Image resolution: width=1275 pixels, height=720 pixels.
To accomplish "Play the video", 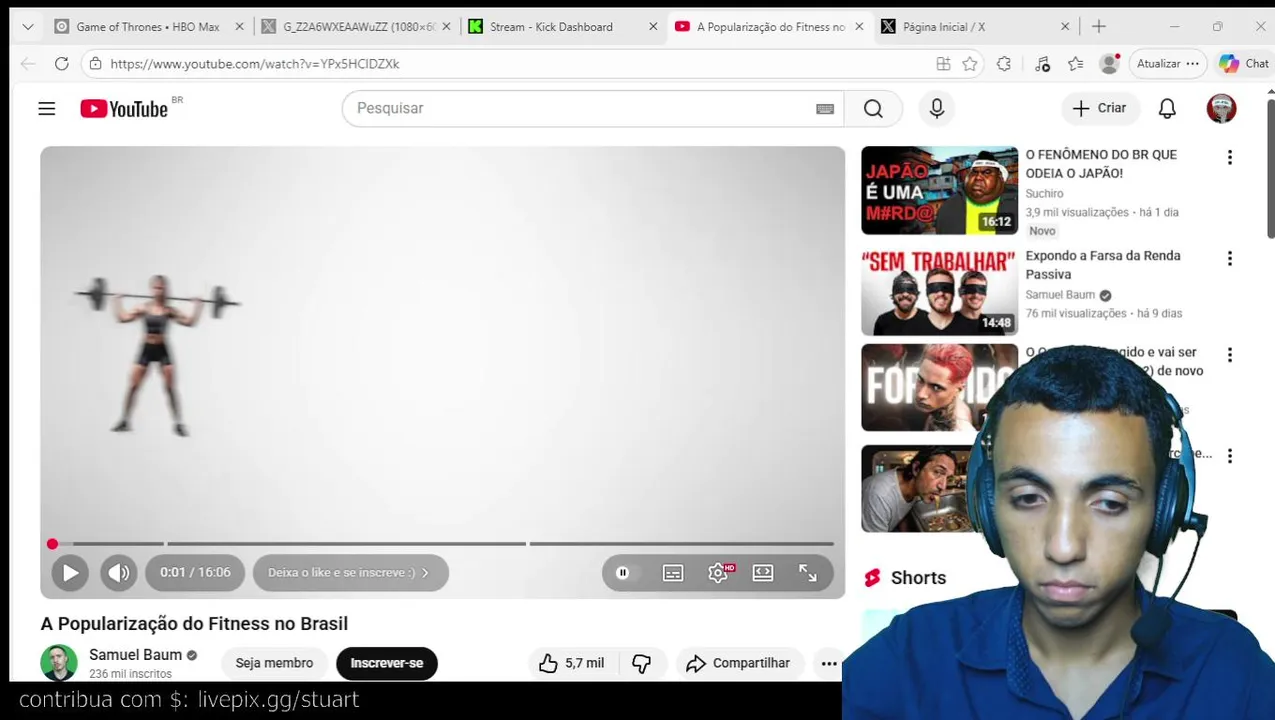I will pyautogui.click(x=70, y=573).
